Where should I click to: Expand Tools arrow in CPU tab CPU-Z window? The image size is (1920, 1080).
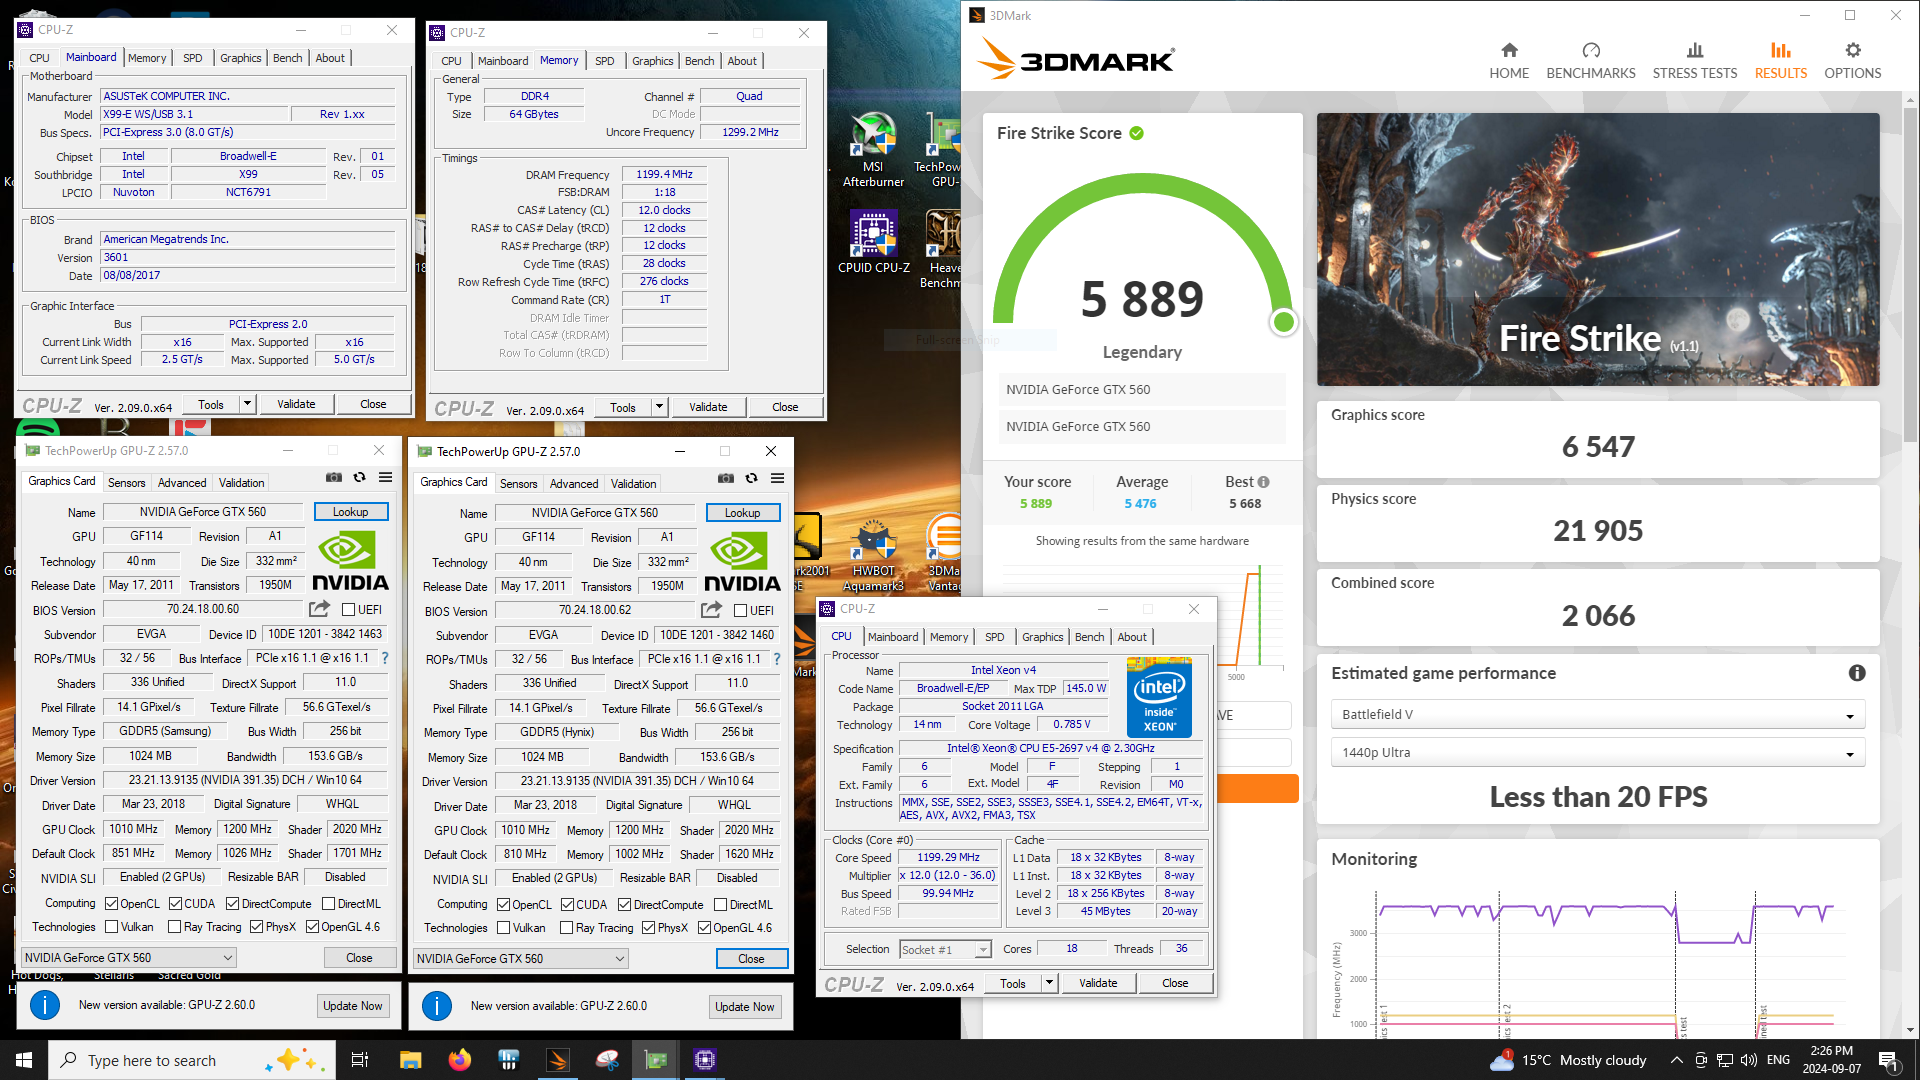click(1049, 983)
